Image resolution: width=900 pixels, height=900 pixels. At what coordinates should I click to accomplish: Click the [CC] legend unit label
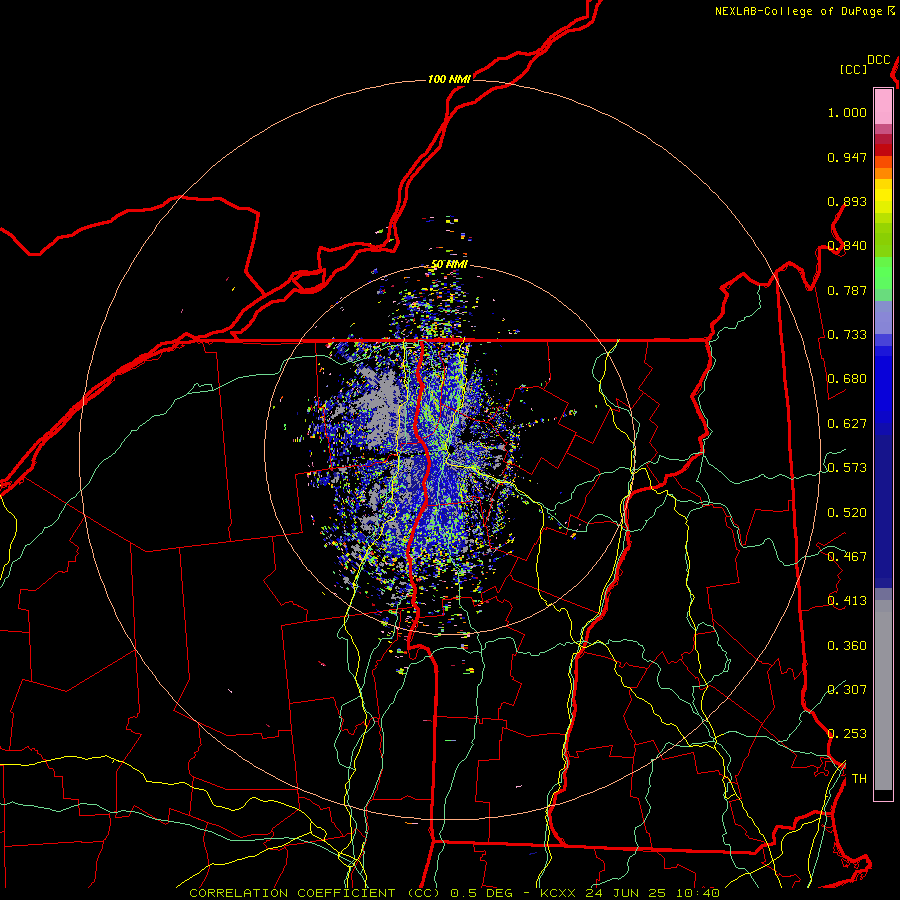pyautogui.click(x=853, y=69)
